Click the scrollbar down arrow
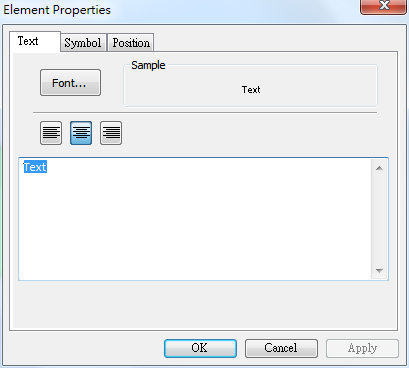Viewport: 409px width, 368px height. pos(379,271)
